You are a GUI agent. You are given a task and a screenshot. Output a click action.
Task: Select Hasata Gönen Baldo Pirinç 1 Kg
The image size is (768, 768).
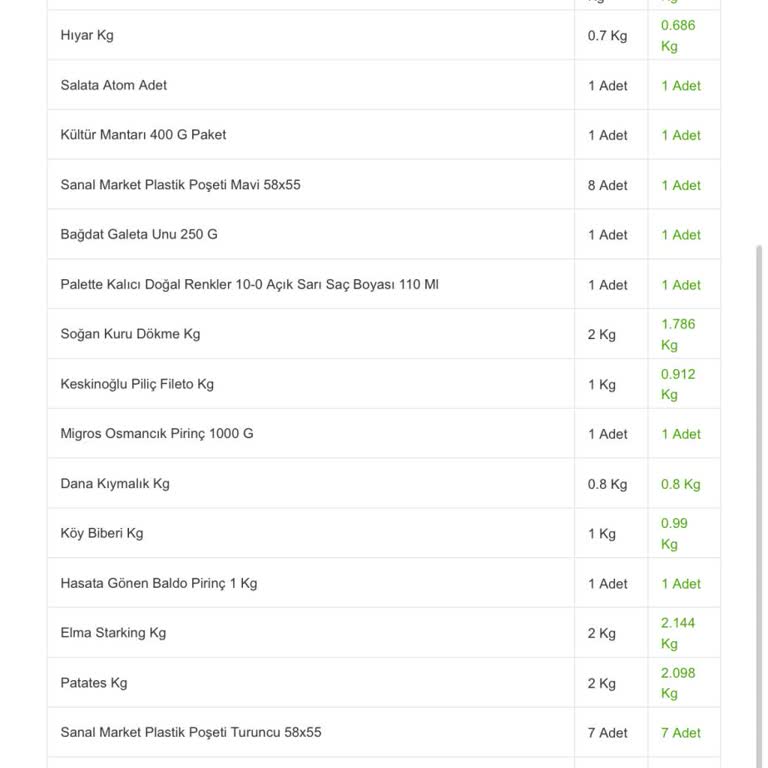coord(158,583)
